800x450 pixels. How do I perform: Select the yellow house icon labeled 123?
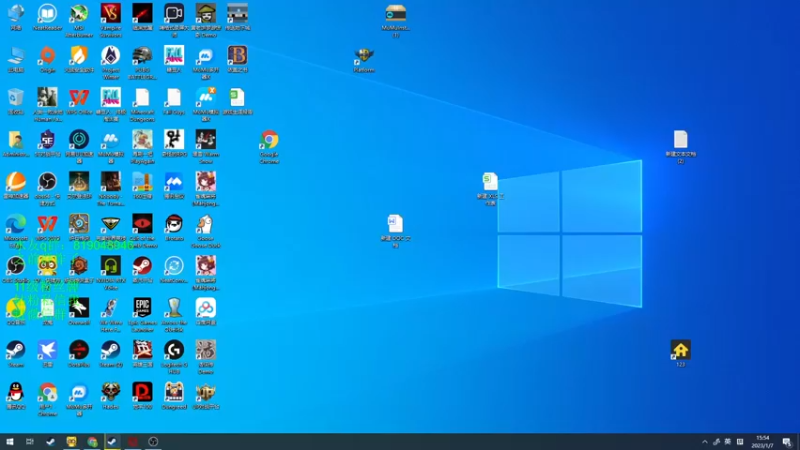[x=681, y=351]
